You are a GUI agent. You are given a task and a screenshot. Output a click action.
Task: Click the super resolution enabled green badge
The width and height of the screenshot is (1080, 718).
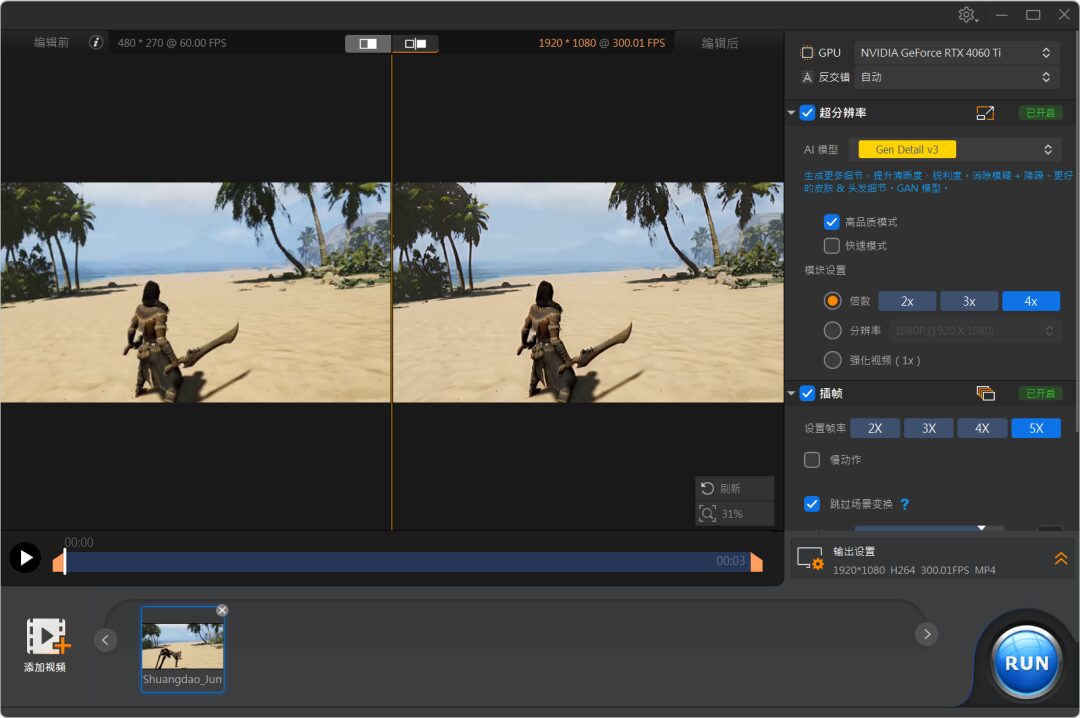point(1040,113)
